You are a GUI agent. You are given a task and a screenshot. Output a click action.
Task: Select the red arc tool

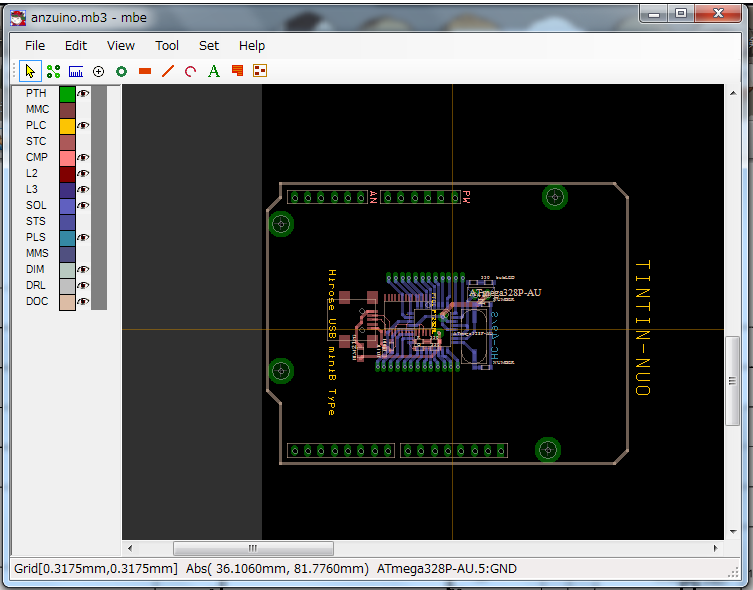[191, 72]
